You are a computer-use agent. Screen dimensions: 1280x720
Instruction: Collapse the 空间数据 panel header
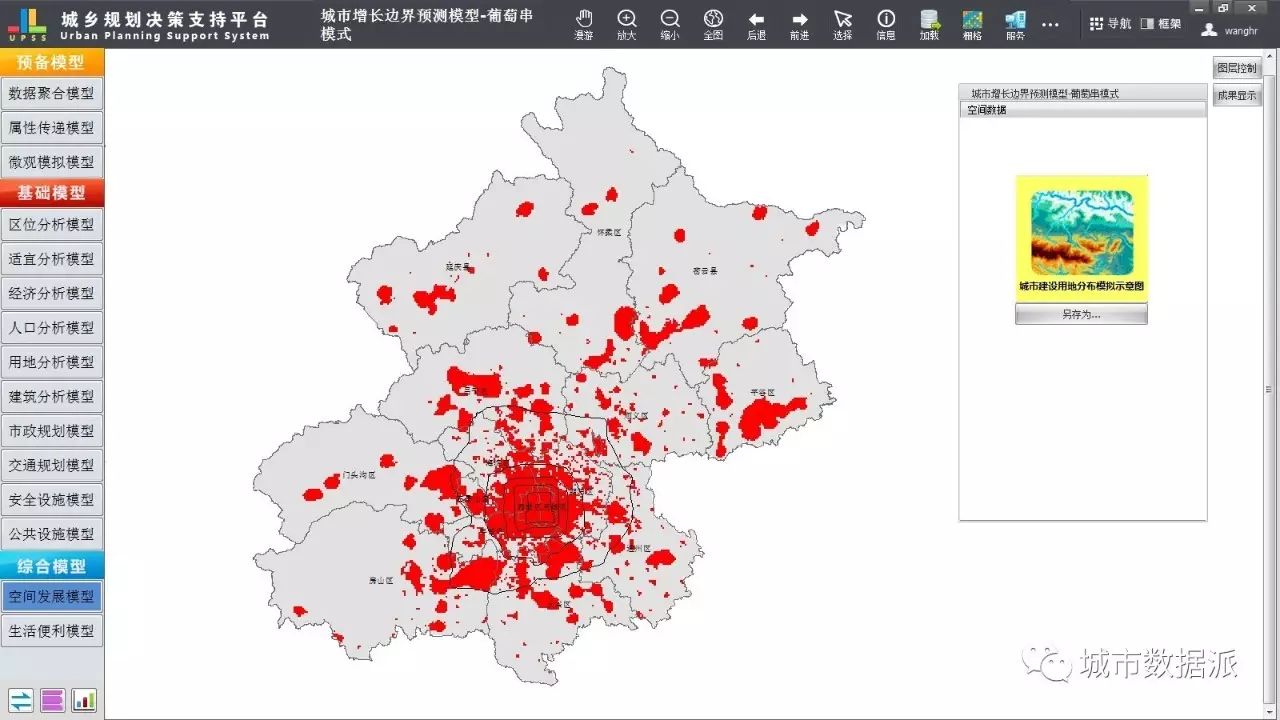pyautogui.click(x=1083, y=110)
